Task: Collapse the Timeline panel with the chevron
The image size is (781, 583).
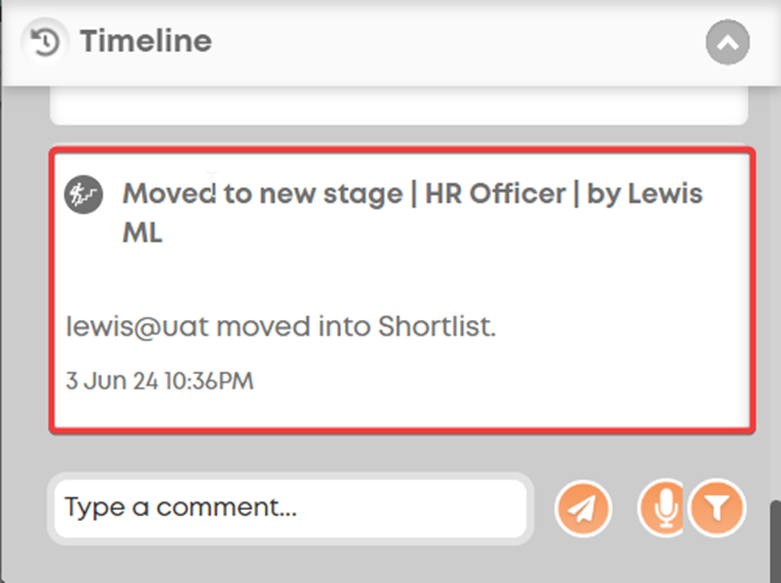Action: [728, 42]
